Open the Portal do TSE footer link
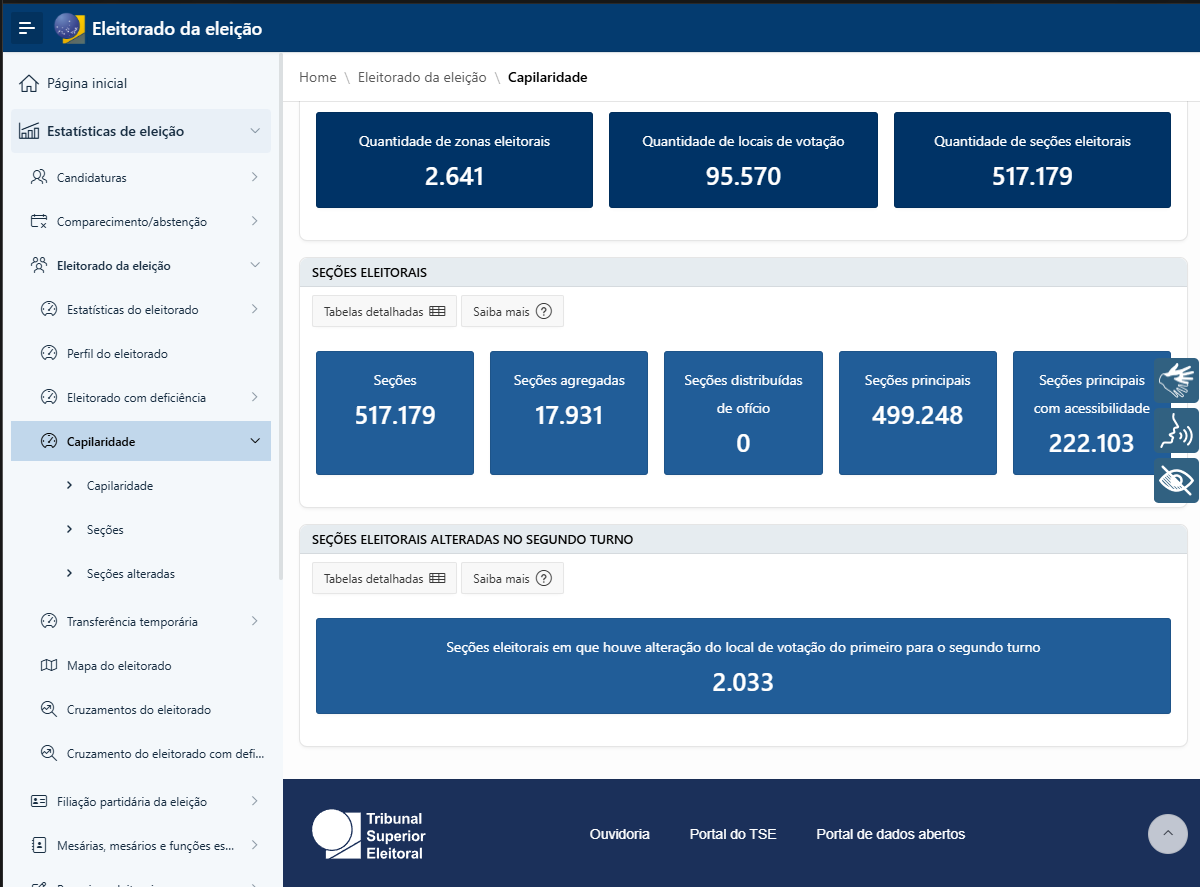 click(x=733, y=834)
